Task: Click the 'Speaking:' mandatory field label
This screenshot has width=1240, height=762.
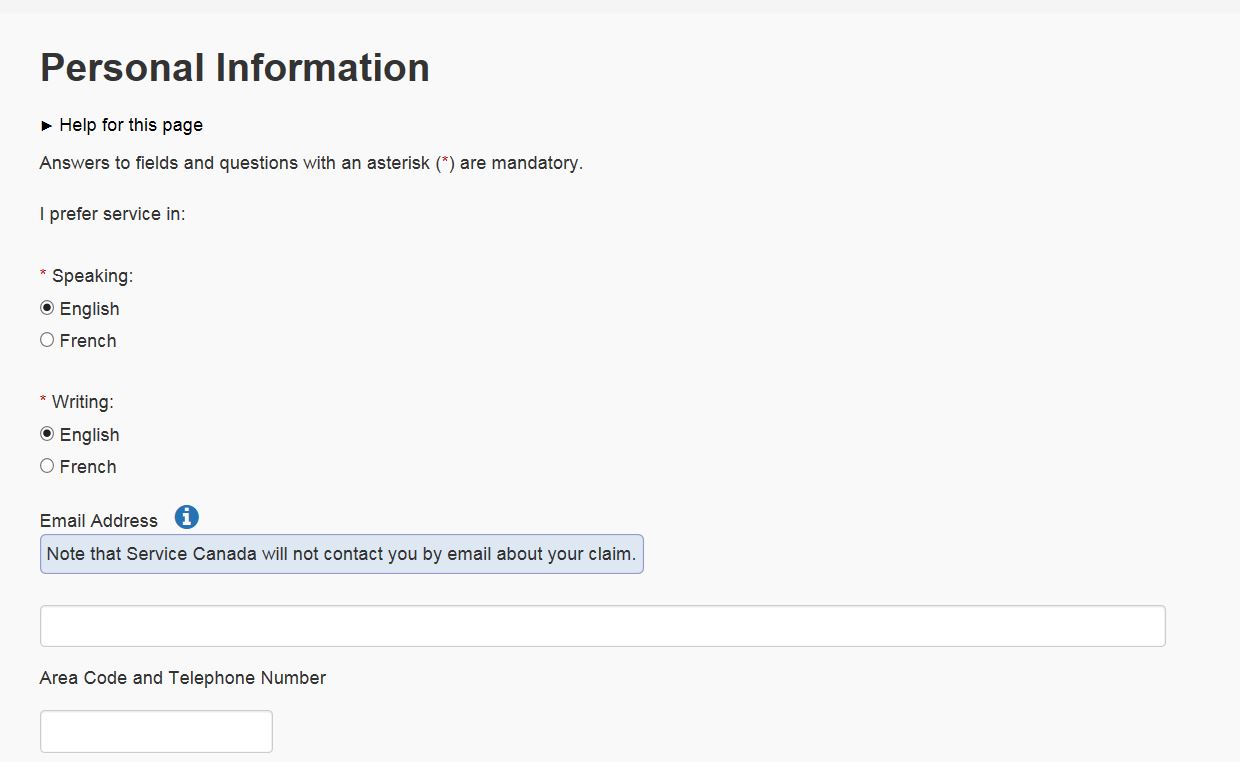Action: (92, 276)
